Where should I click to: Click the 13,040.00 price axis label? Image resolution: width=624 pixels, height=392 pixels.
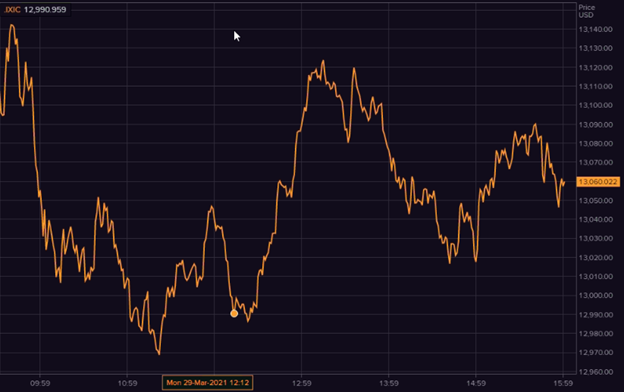point(595,219)
